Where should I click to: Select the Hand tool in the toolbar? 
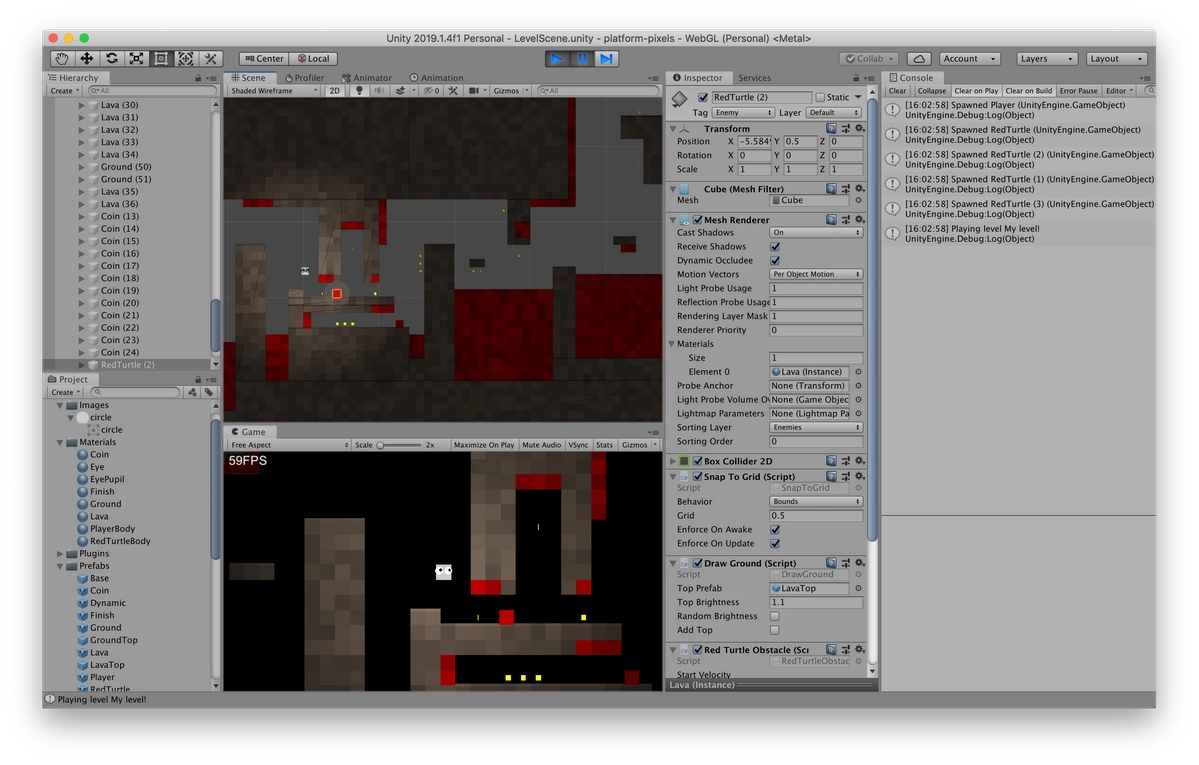pyautogui.click(x=61, y=58)
